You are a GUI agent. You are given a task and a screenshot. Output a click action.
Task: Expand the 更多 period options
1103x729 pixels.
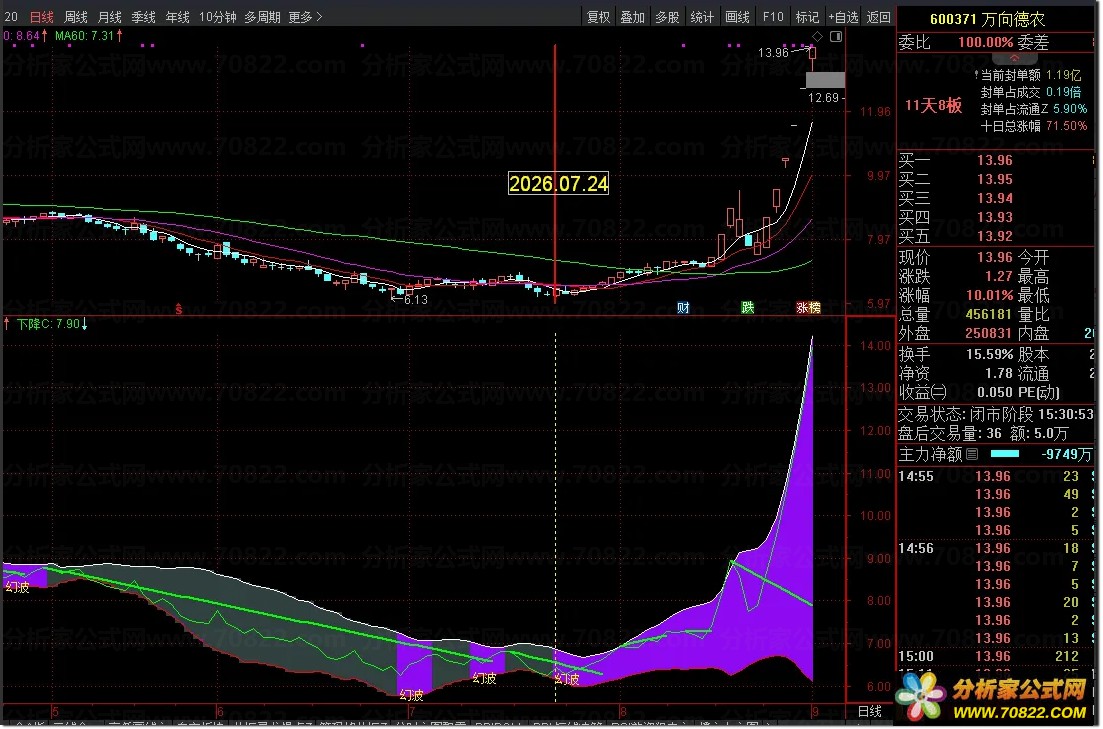click(306, 17)
